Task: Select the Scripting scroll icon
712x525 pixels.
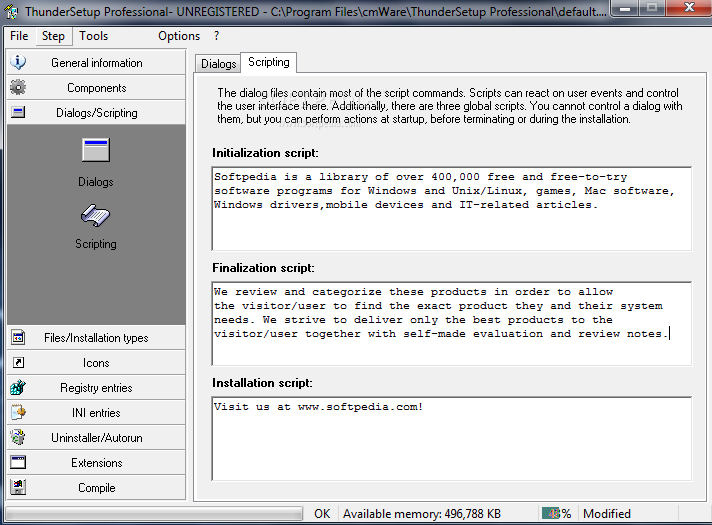Action: (x=95, y=215)
